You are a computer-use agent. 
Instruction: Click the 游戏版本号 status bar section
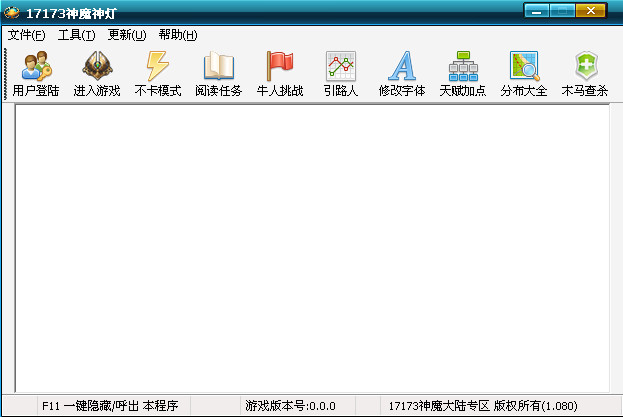[x=290, y=406]
